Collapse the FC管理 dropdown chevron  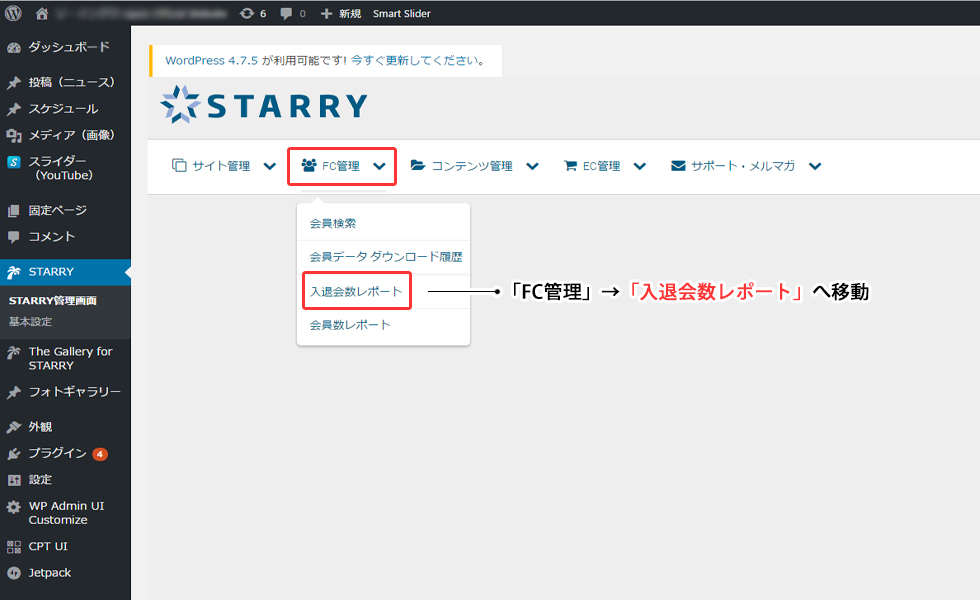tap(379, 166)
